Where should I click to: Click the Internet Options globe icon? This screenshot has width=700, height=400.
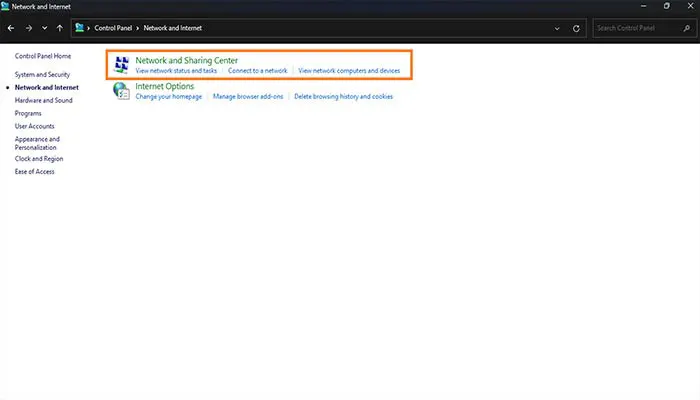point(121,91)
